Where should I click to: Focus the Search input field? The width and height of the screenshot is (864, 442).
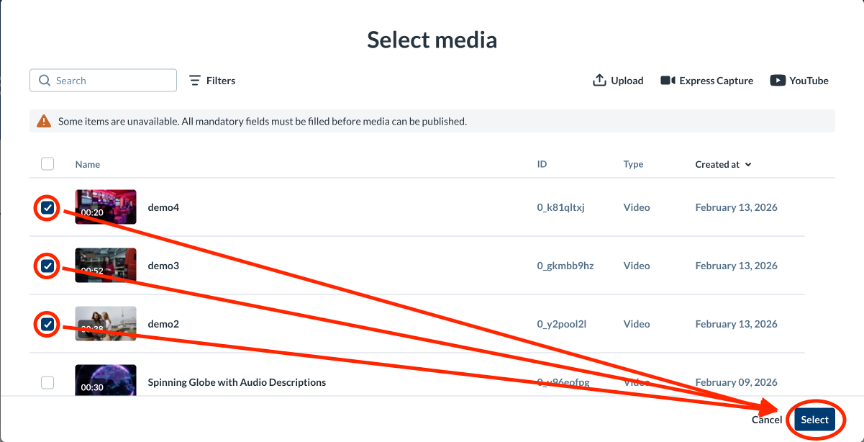point(103,80)
